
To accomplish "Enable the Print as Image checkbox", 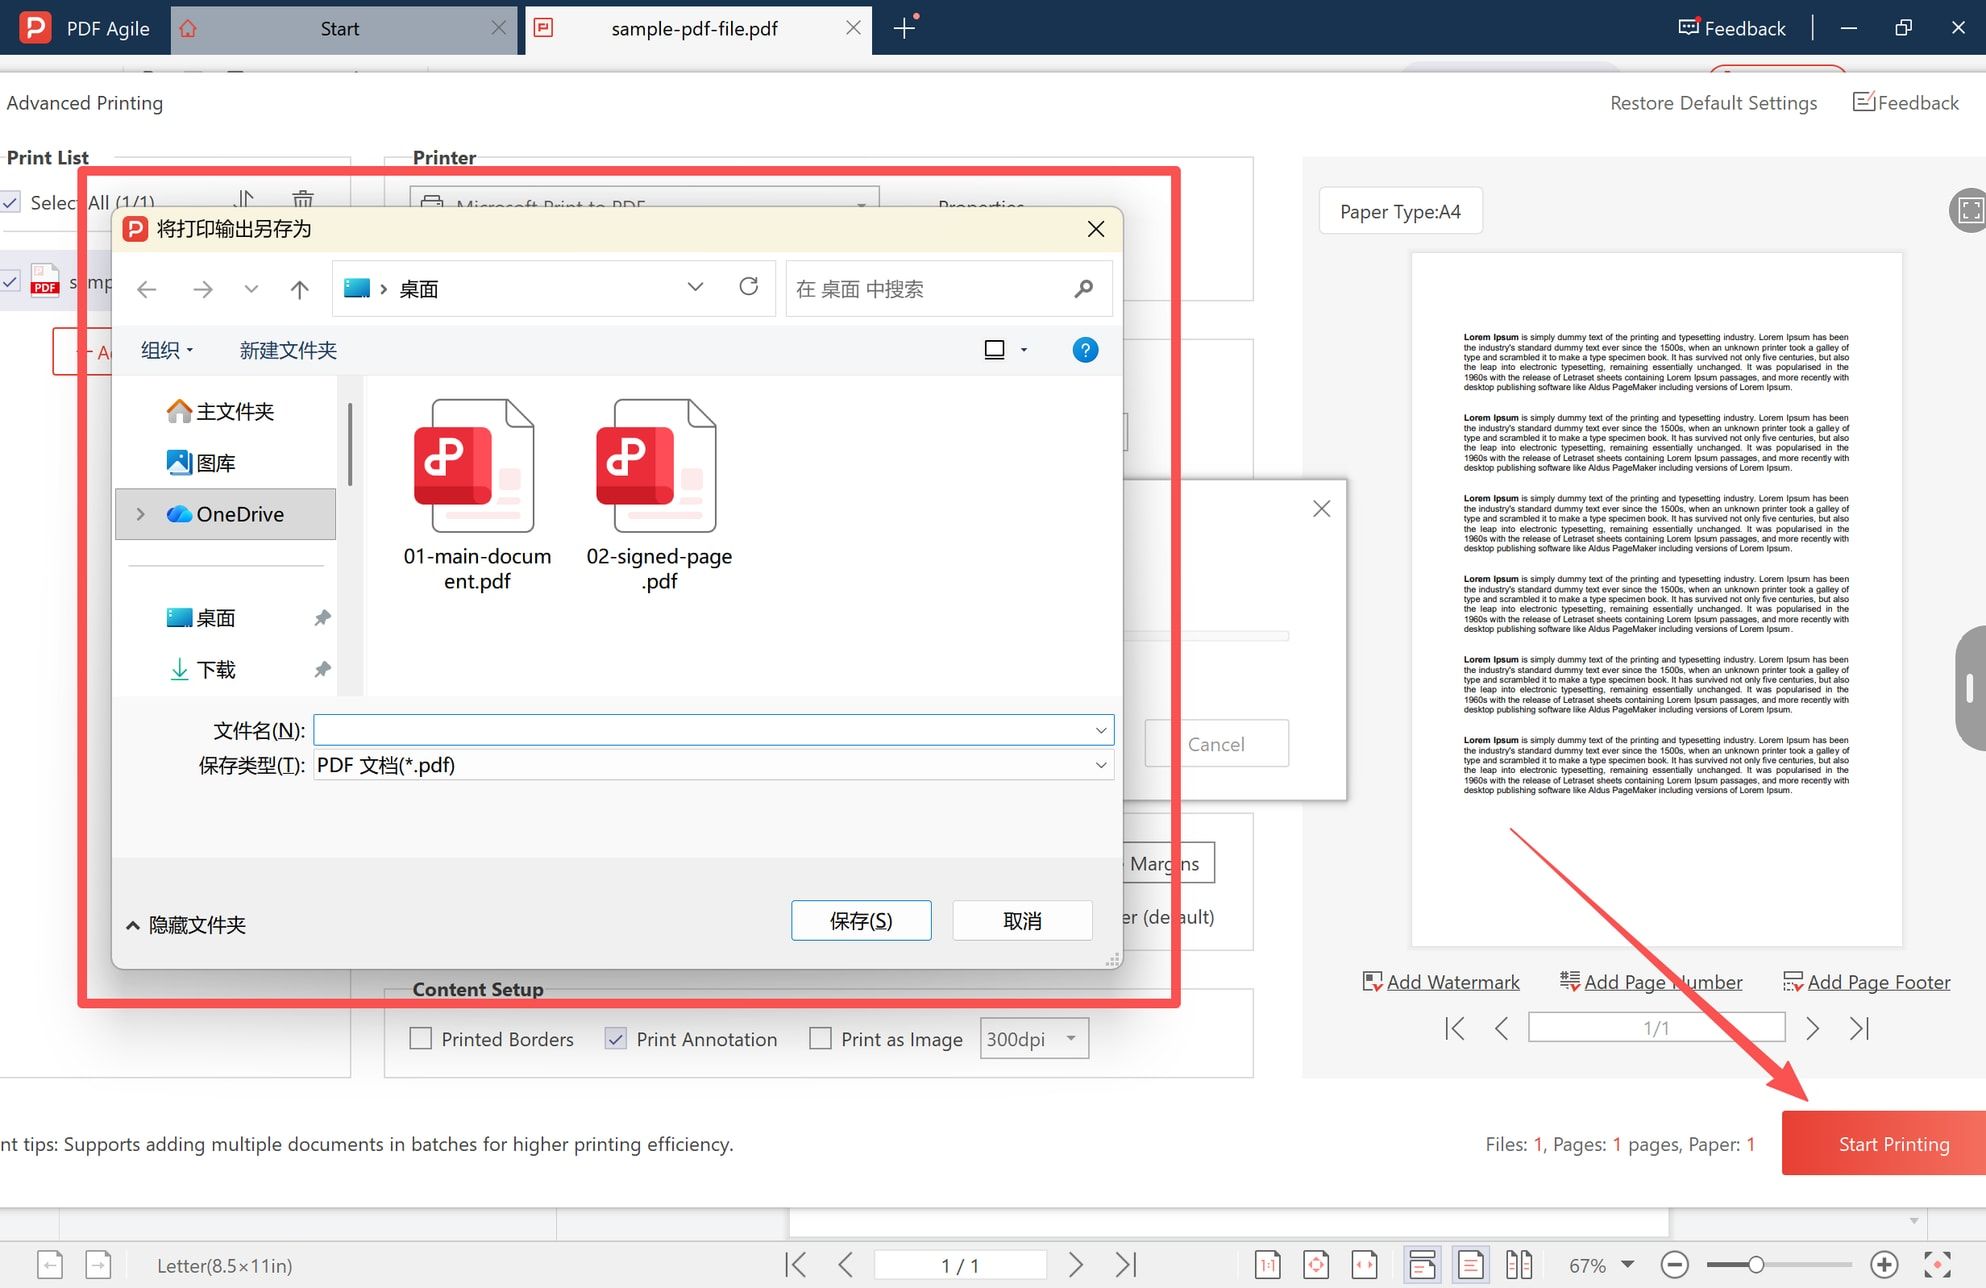I will 820,1039.
